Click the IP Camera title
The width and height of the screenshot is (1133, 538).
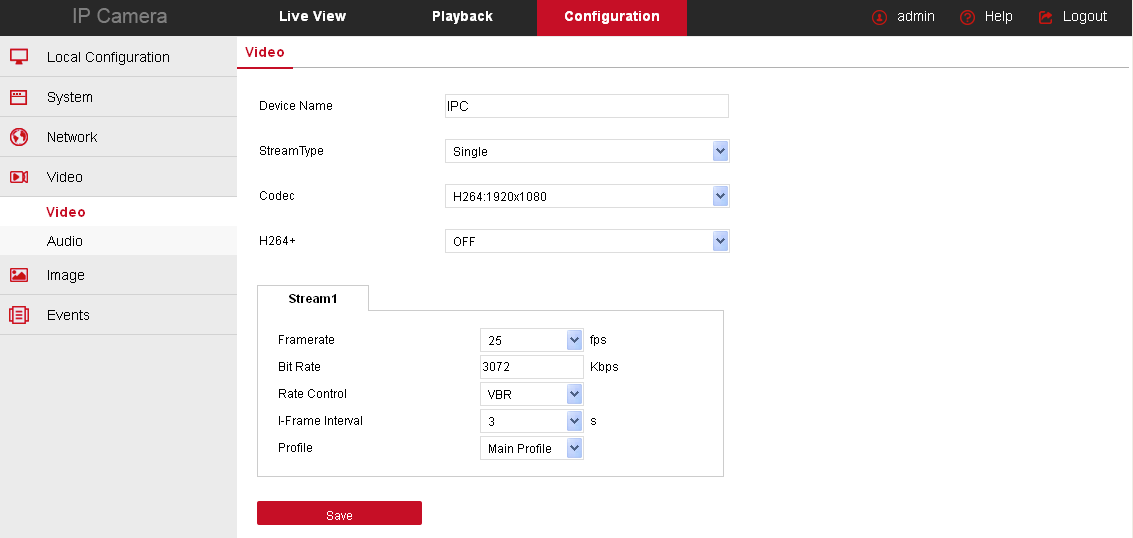point(120,17)
